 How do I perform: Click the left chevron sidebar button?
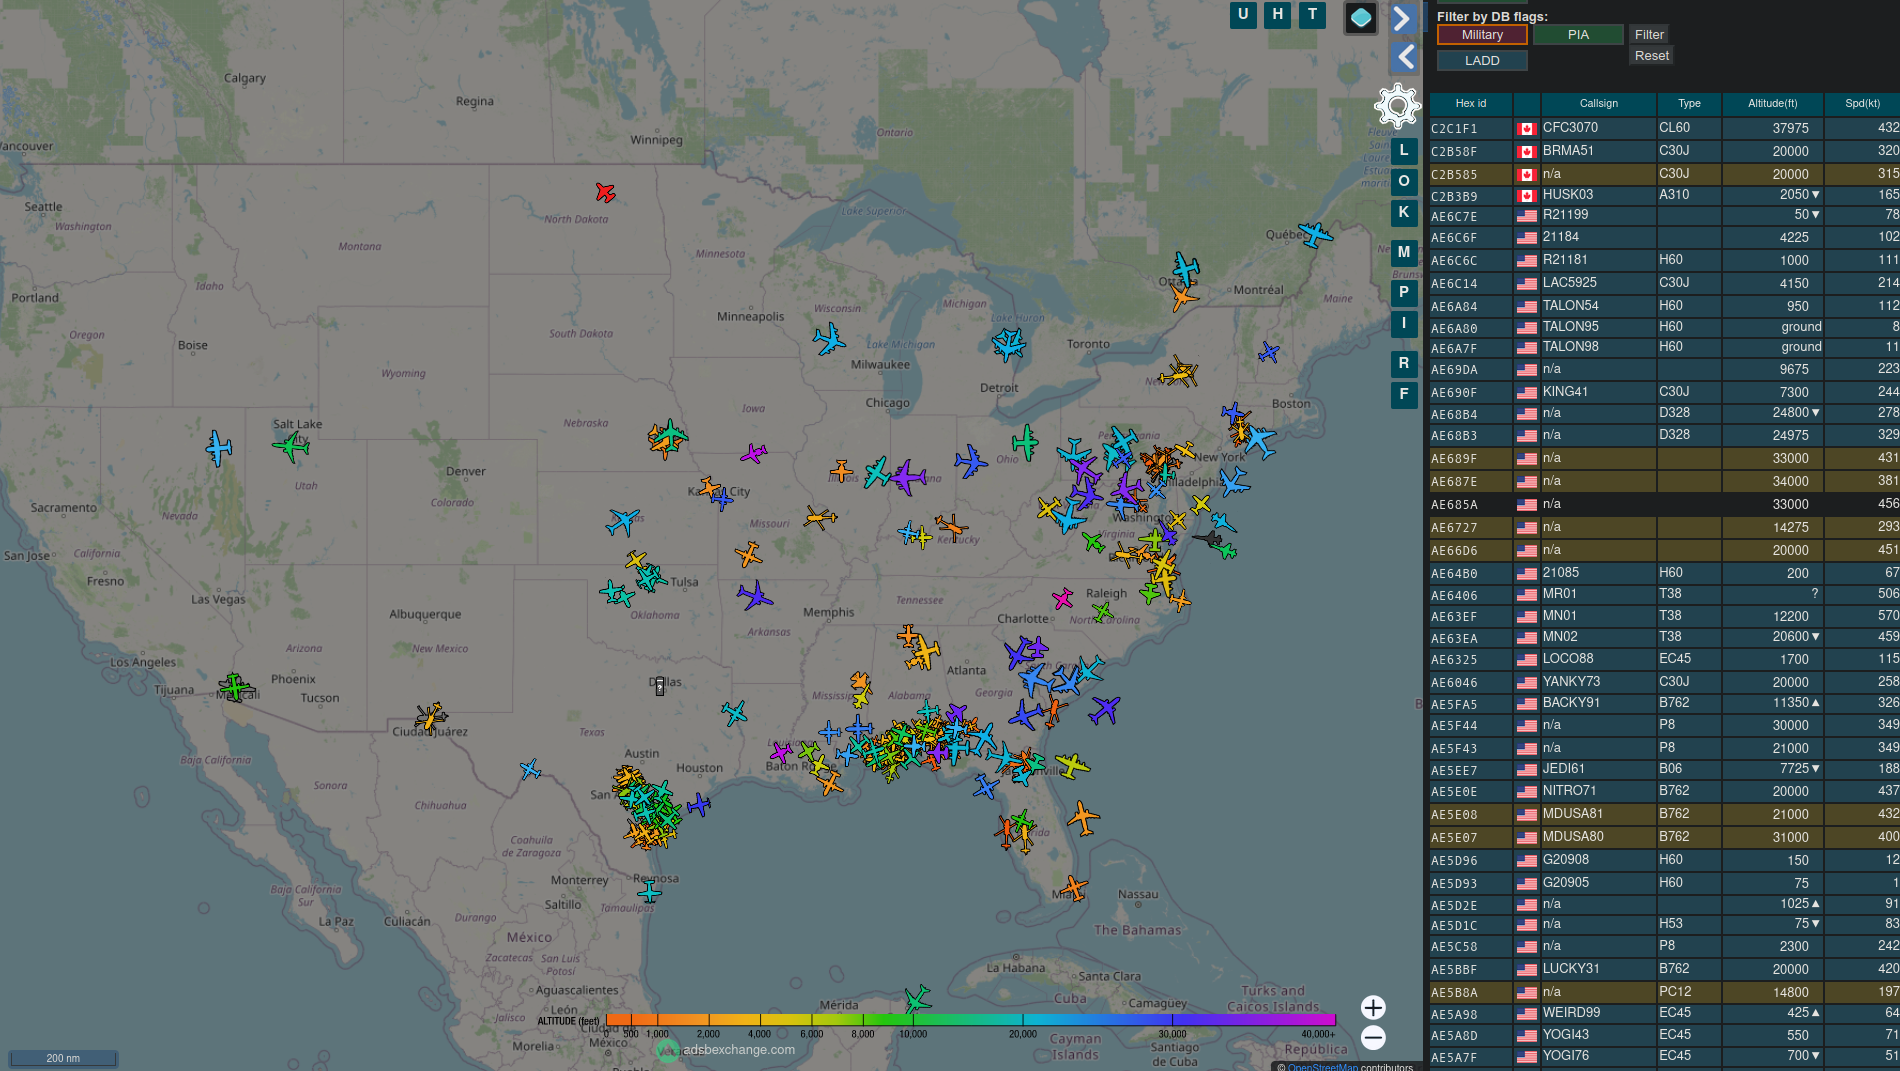pos(1405,57)
